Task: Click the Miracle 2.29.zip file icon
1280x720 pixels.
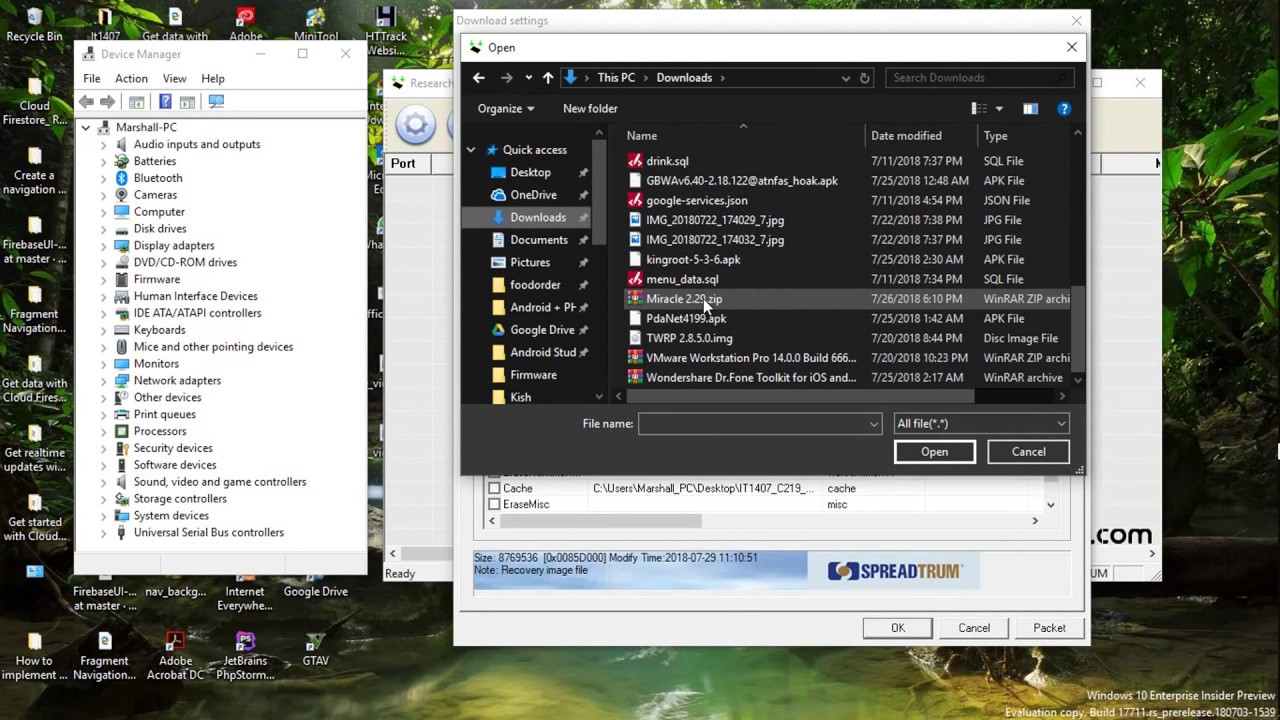Action: coord(634,299)
